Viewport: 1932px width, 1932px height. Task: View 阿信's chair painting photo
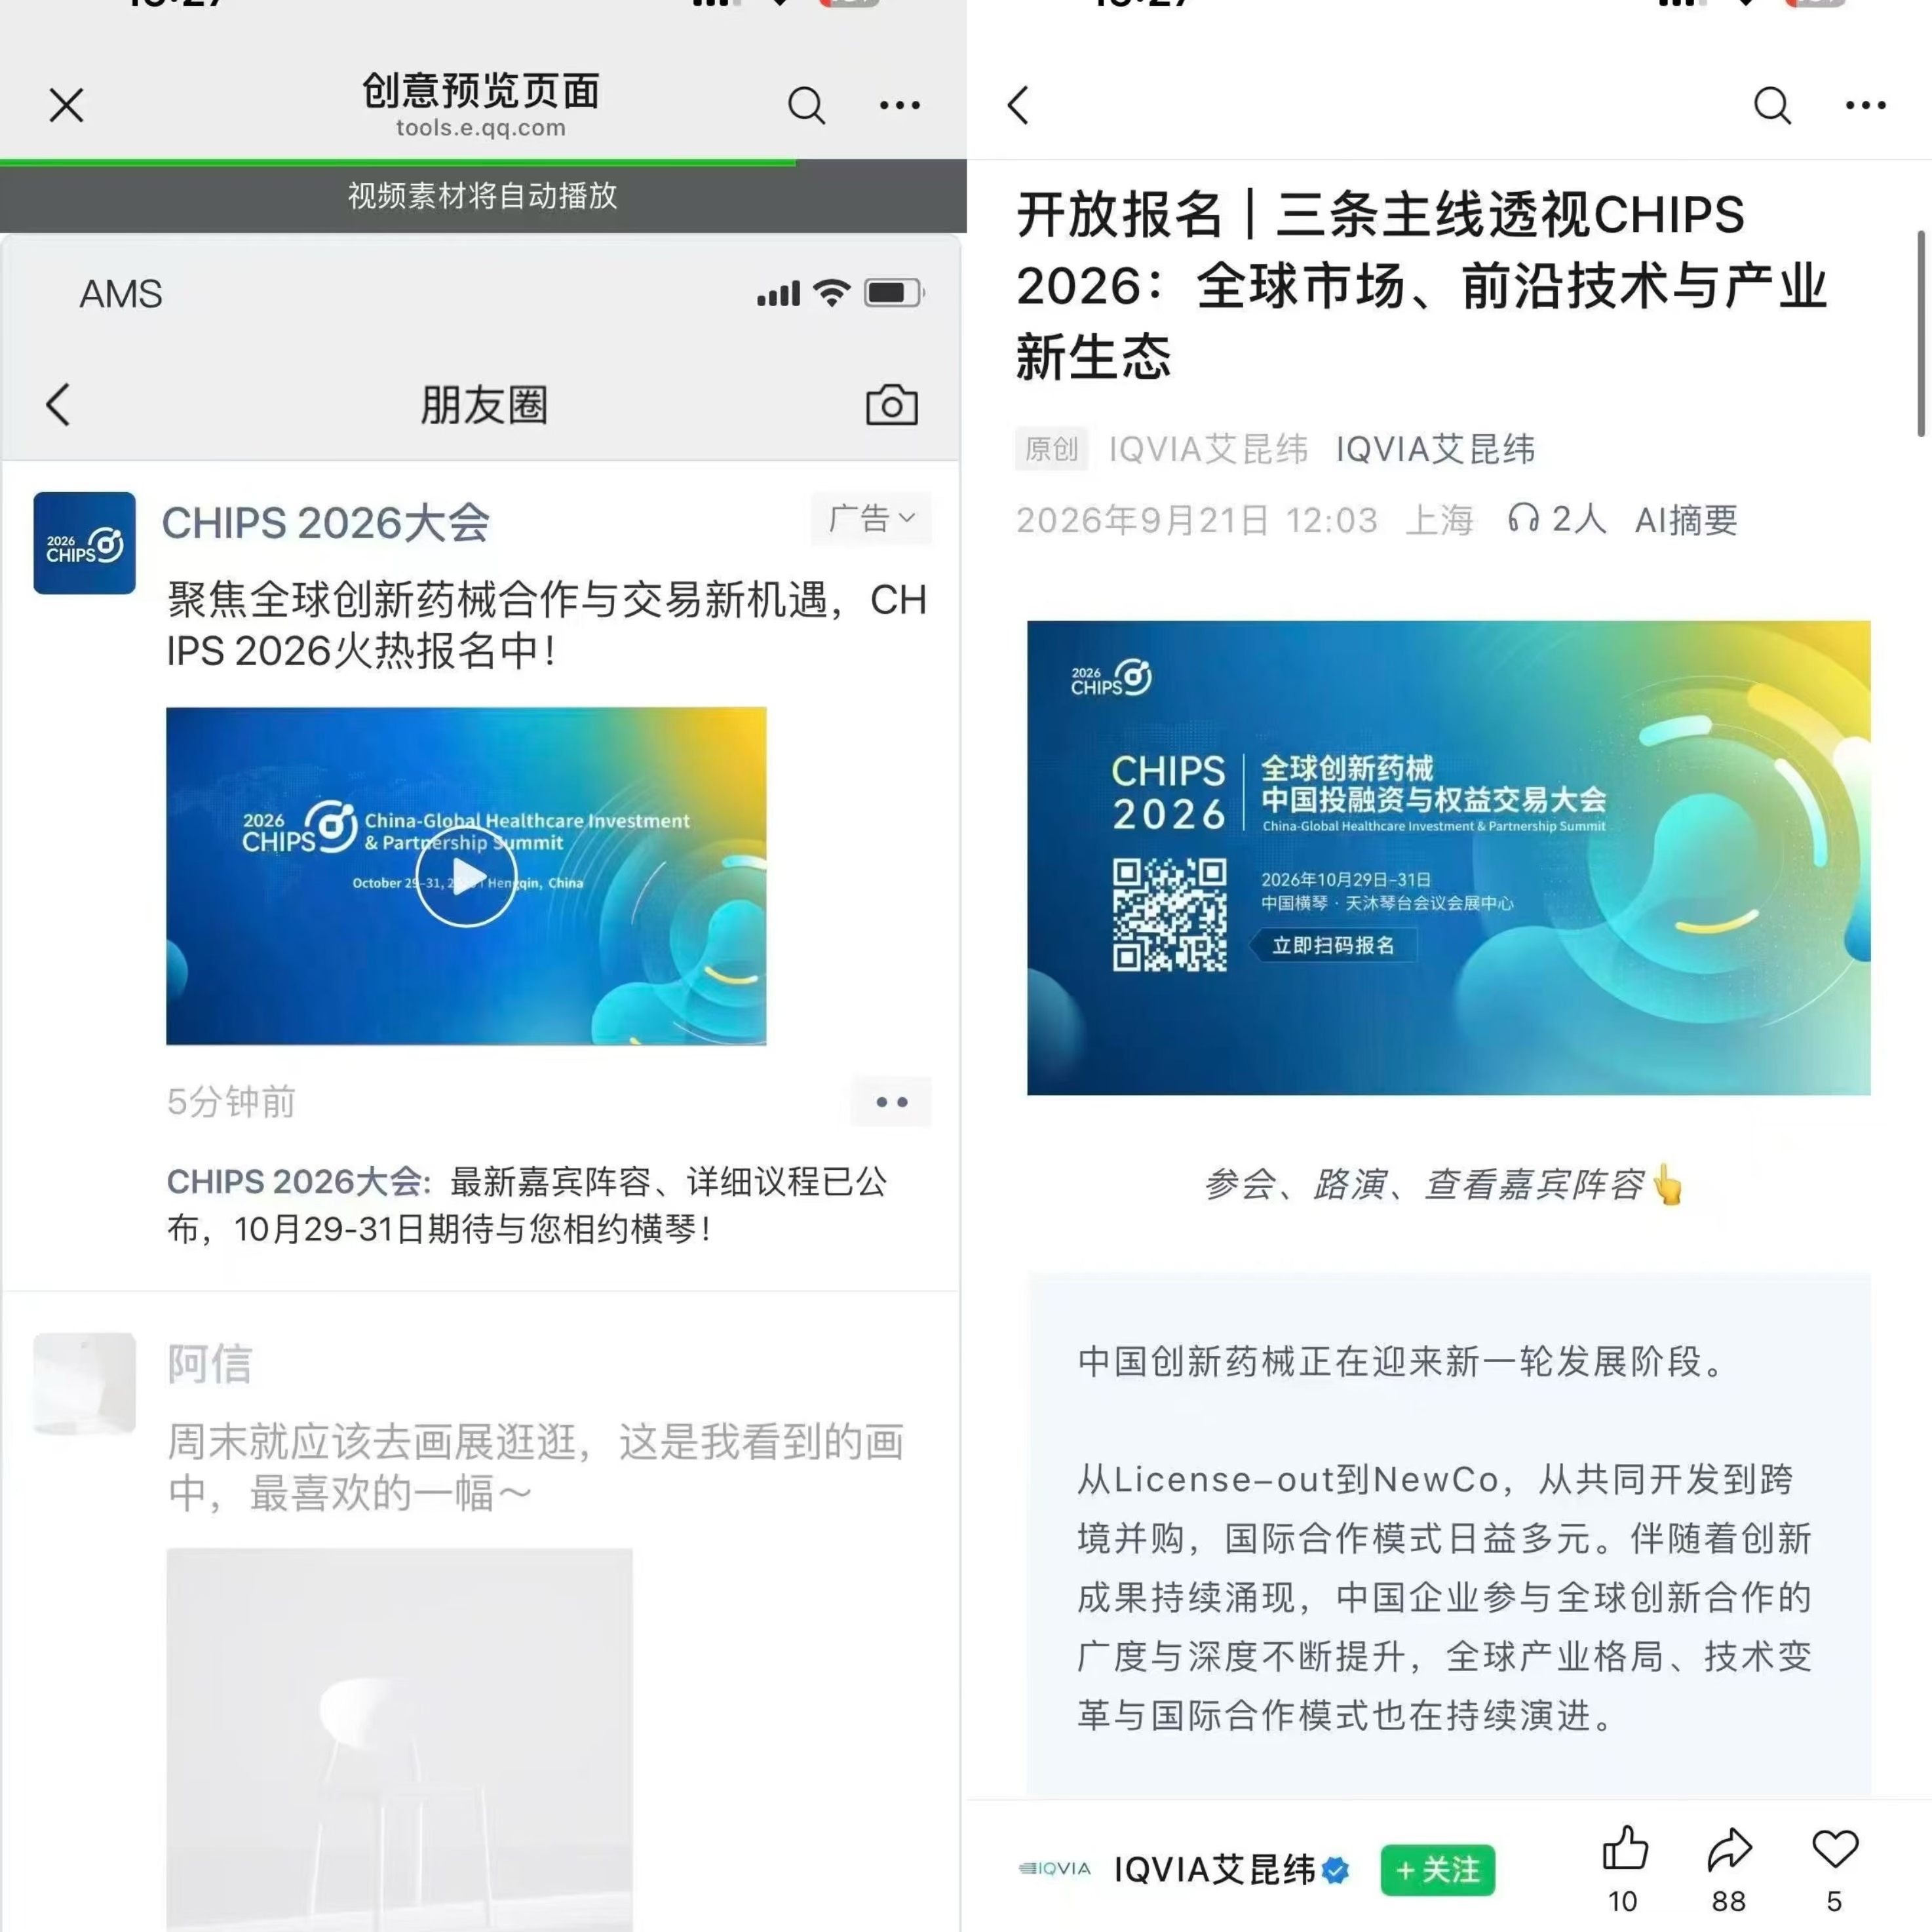pyautogui.click(x=399, y=1739)
